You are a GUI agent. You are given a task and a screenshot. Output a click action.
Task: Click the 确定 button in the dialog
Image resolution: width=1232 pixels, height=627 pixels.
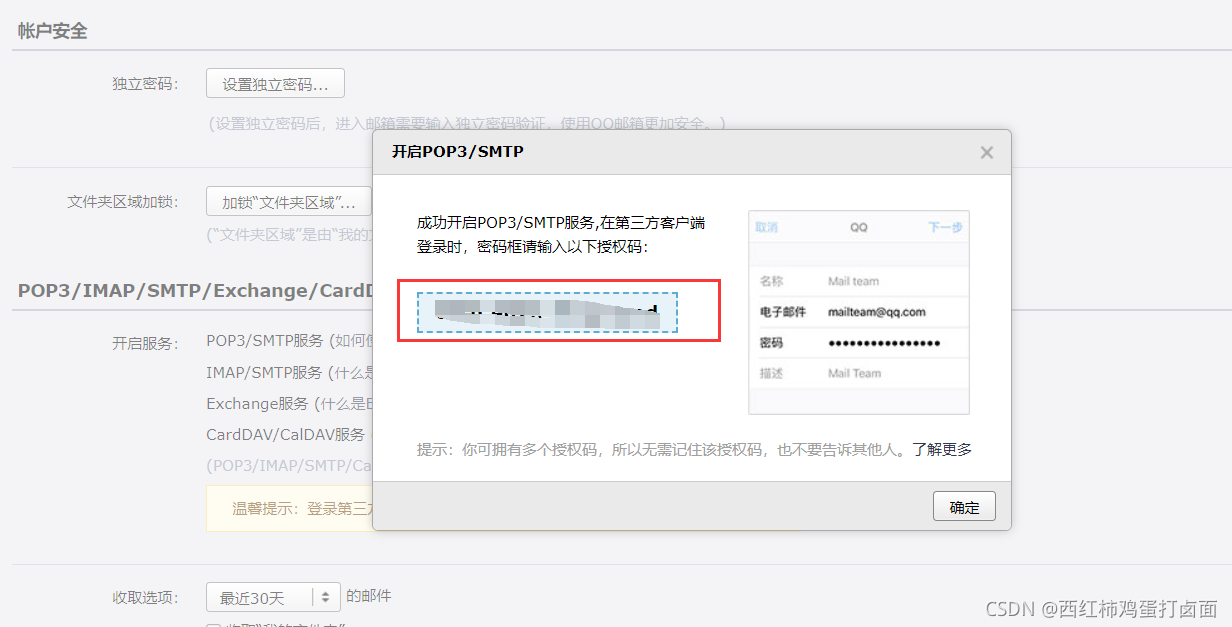pyautogui.click(x=964, y=506)
